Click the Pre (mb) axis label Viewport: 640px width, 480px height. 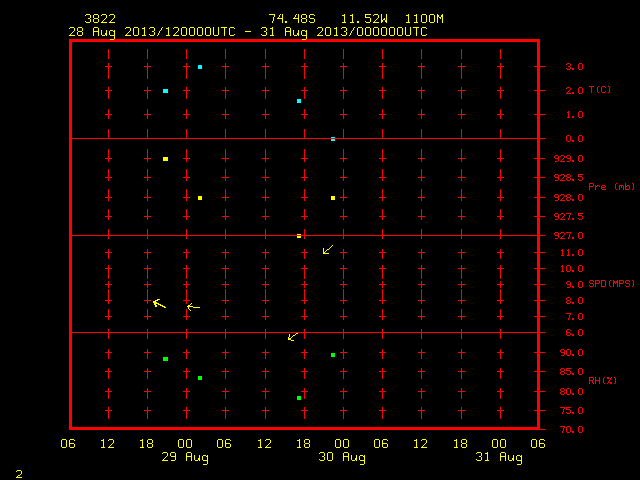click(x=611, y=187)
